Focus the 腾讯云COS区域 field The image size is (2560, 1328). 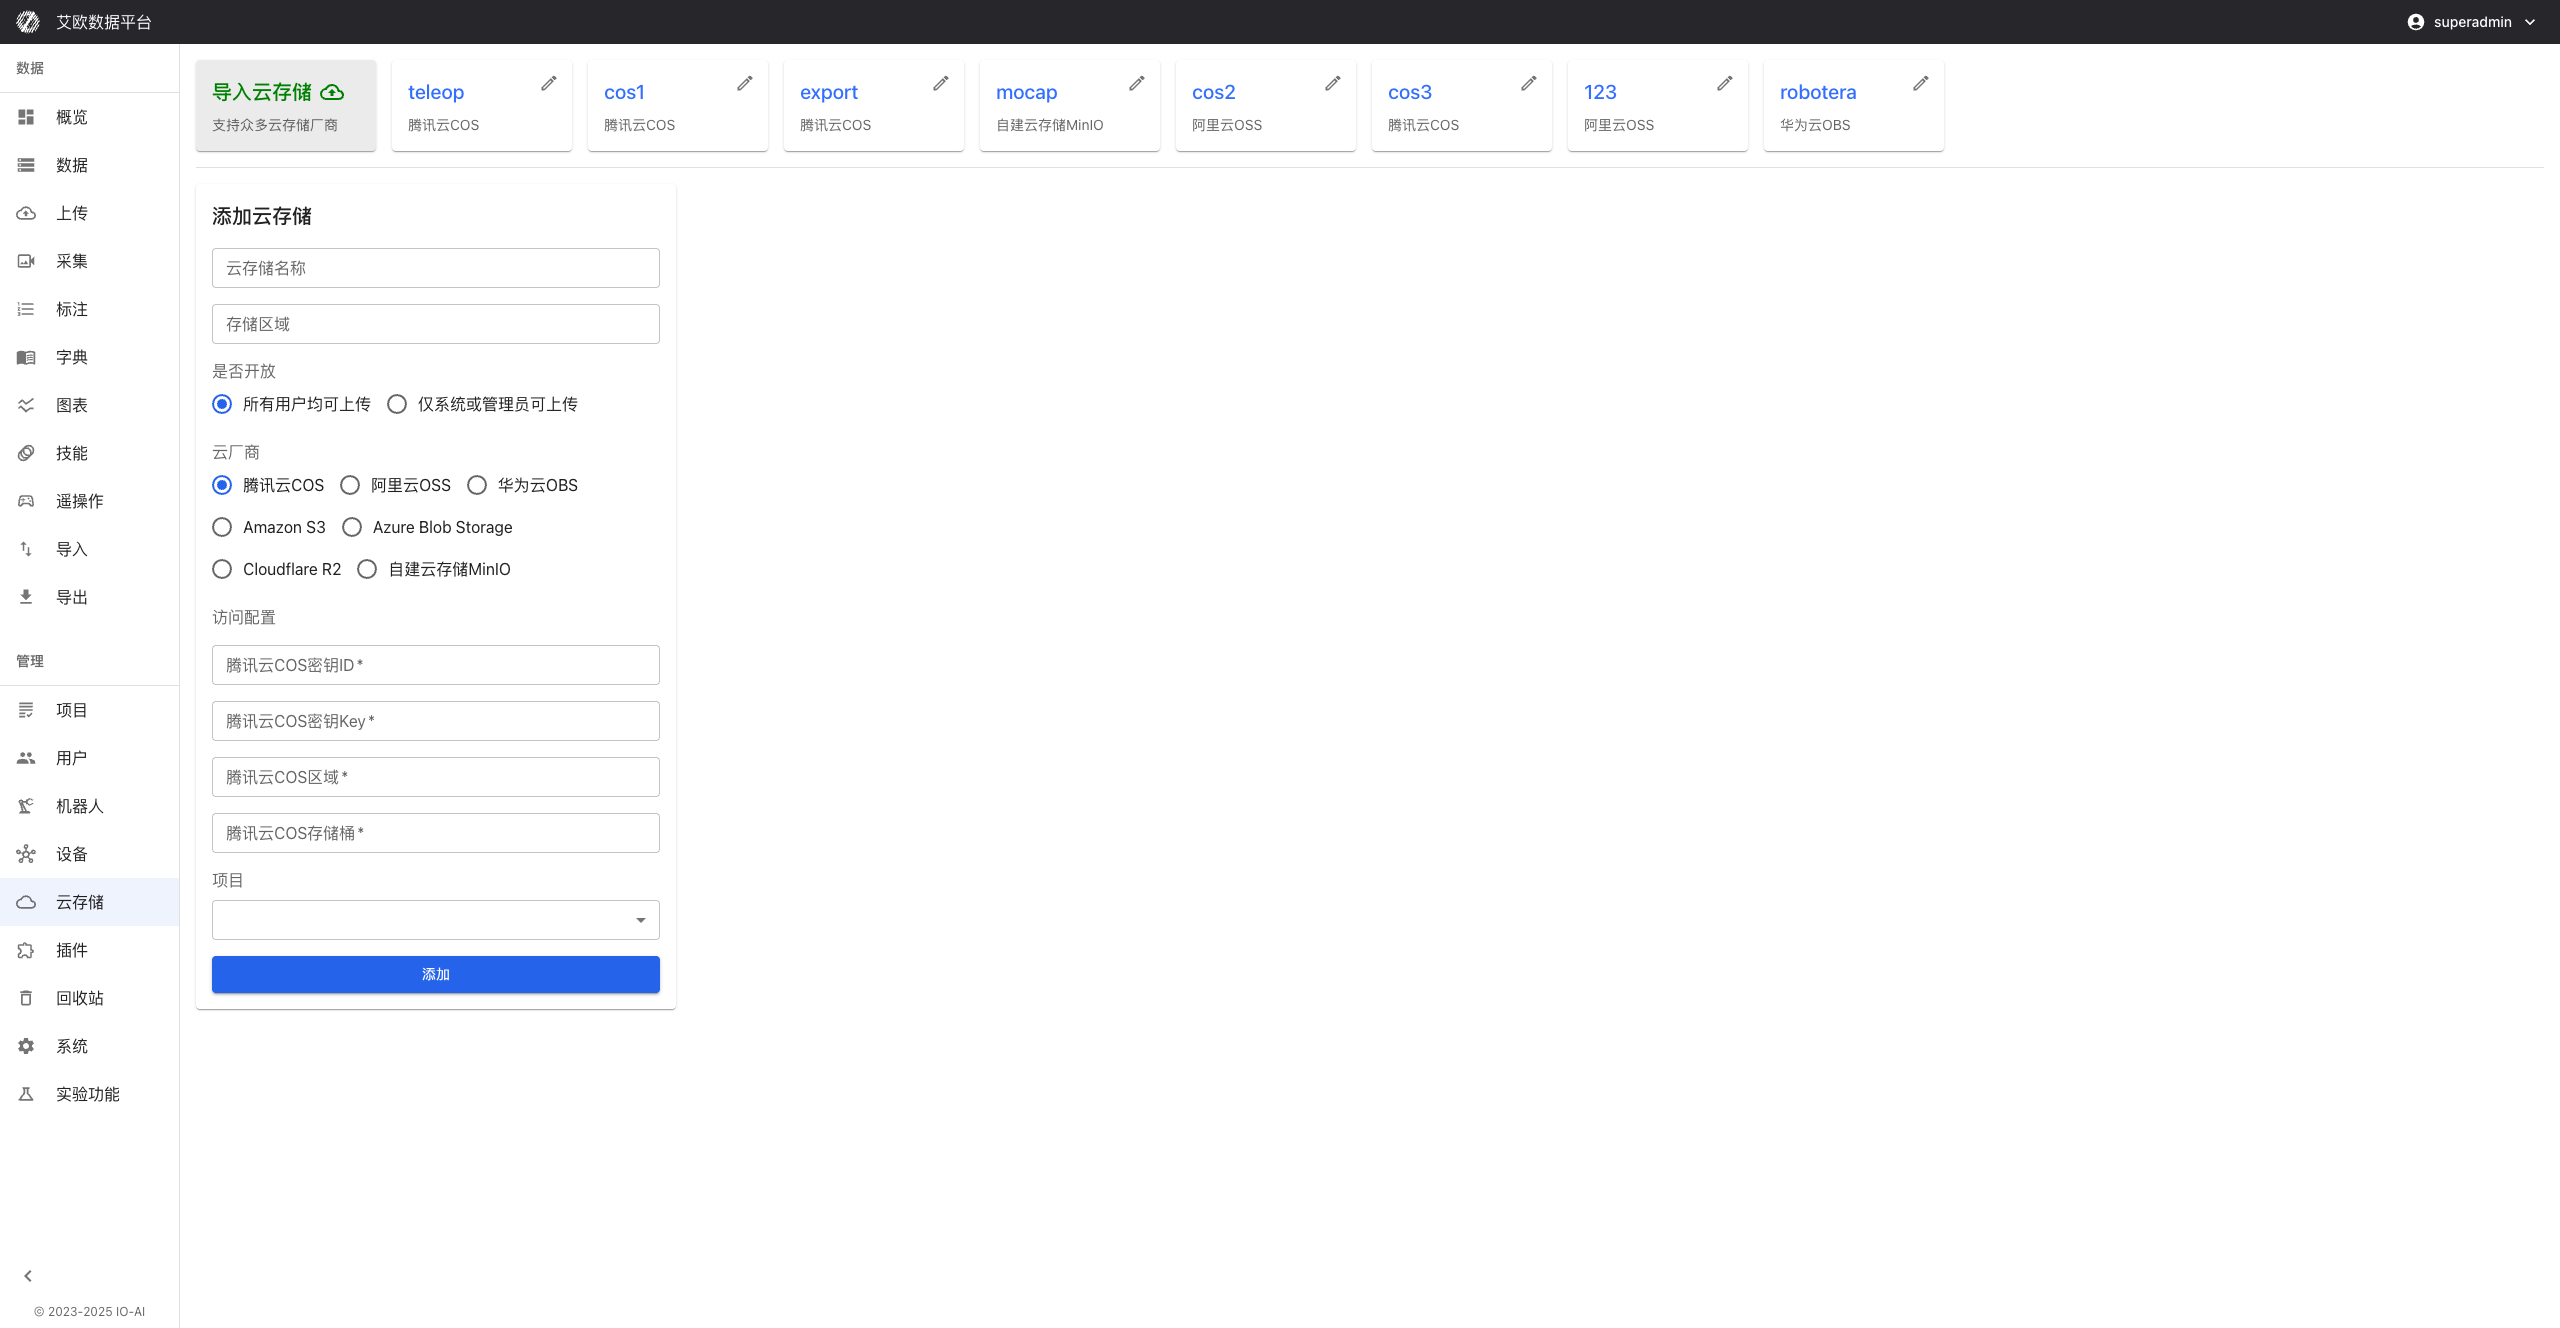(436, 777)
